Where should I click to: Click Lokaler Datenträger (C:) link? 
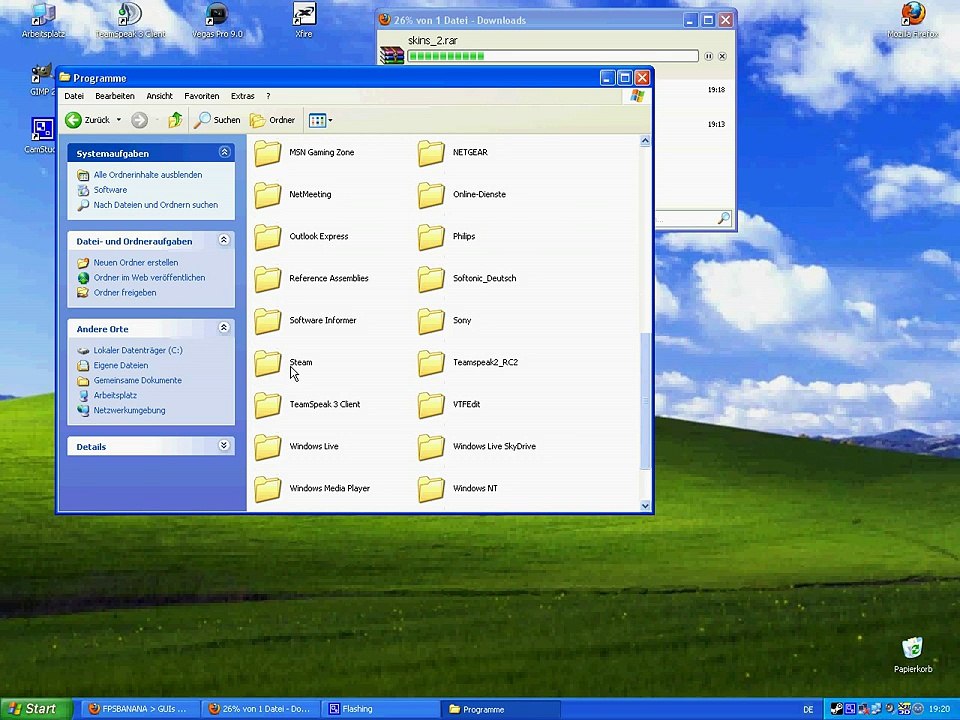[137, 350]
